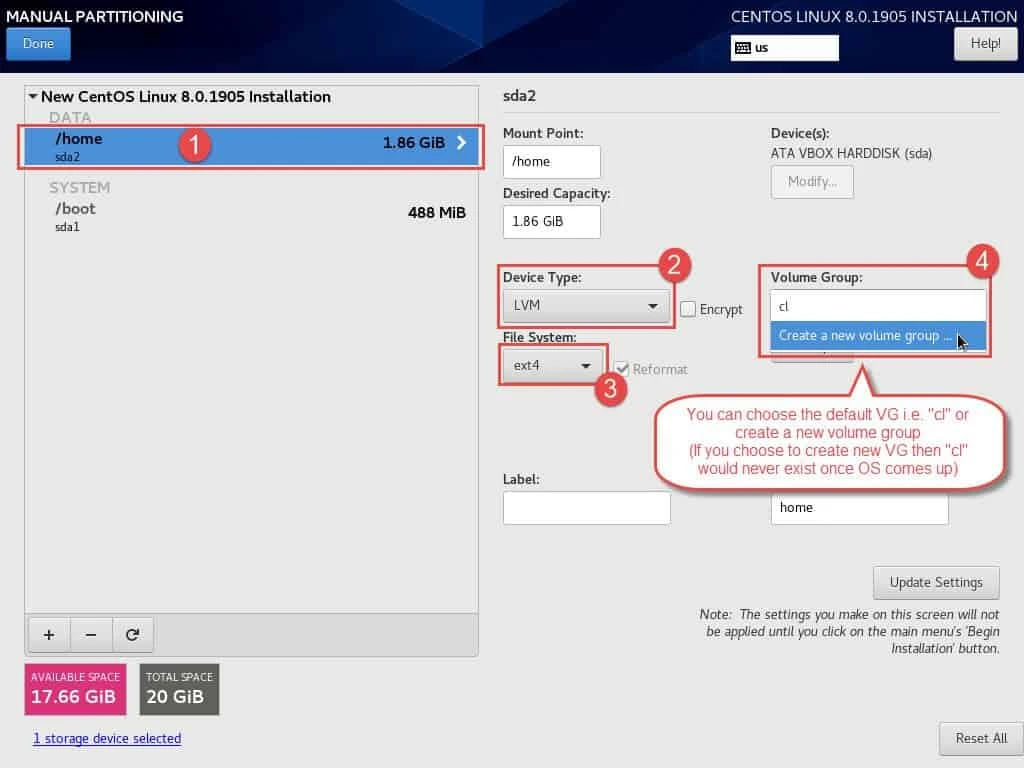Open the "1 storage device selected" link
1024x768 pixels.
coord(107,738)
